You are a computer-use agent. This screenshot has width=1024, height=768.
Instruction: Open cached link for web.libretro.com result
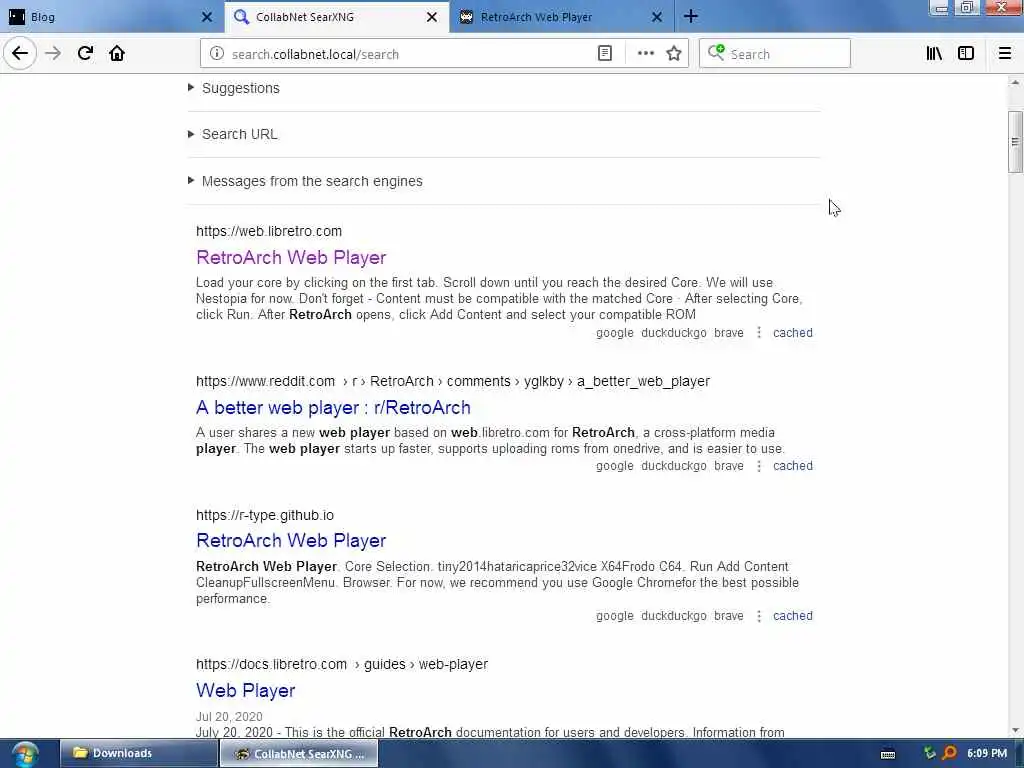[x=793, y=332]
